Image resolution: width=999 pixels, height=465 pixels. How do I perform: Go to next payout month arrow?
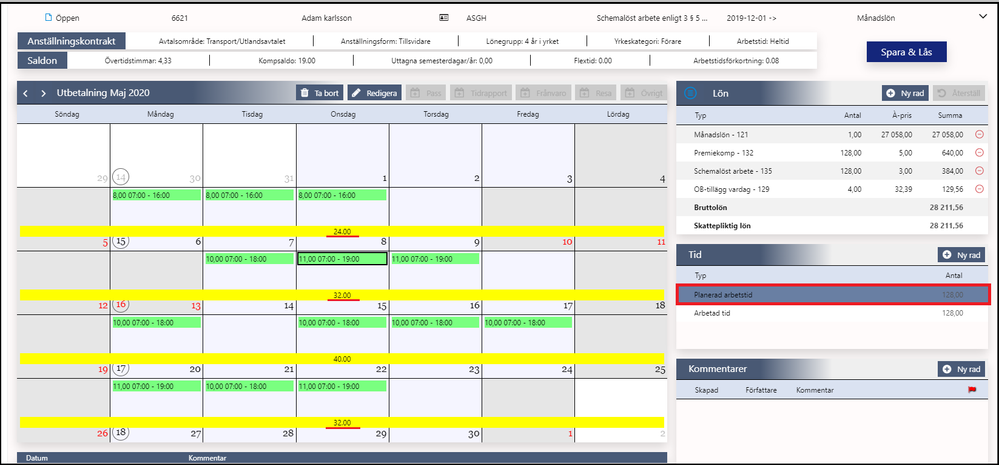43,93
